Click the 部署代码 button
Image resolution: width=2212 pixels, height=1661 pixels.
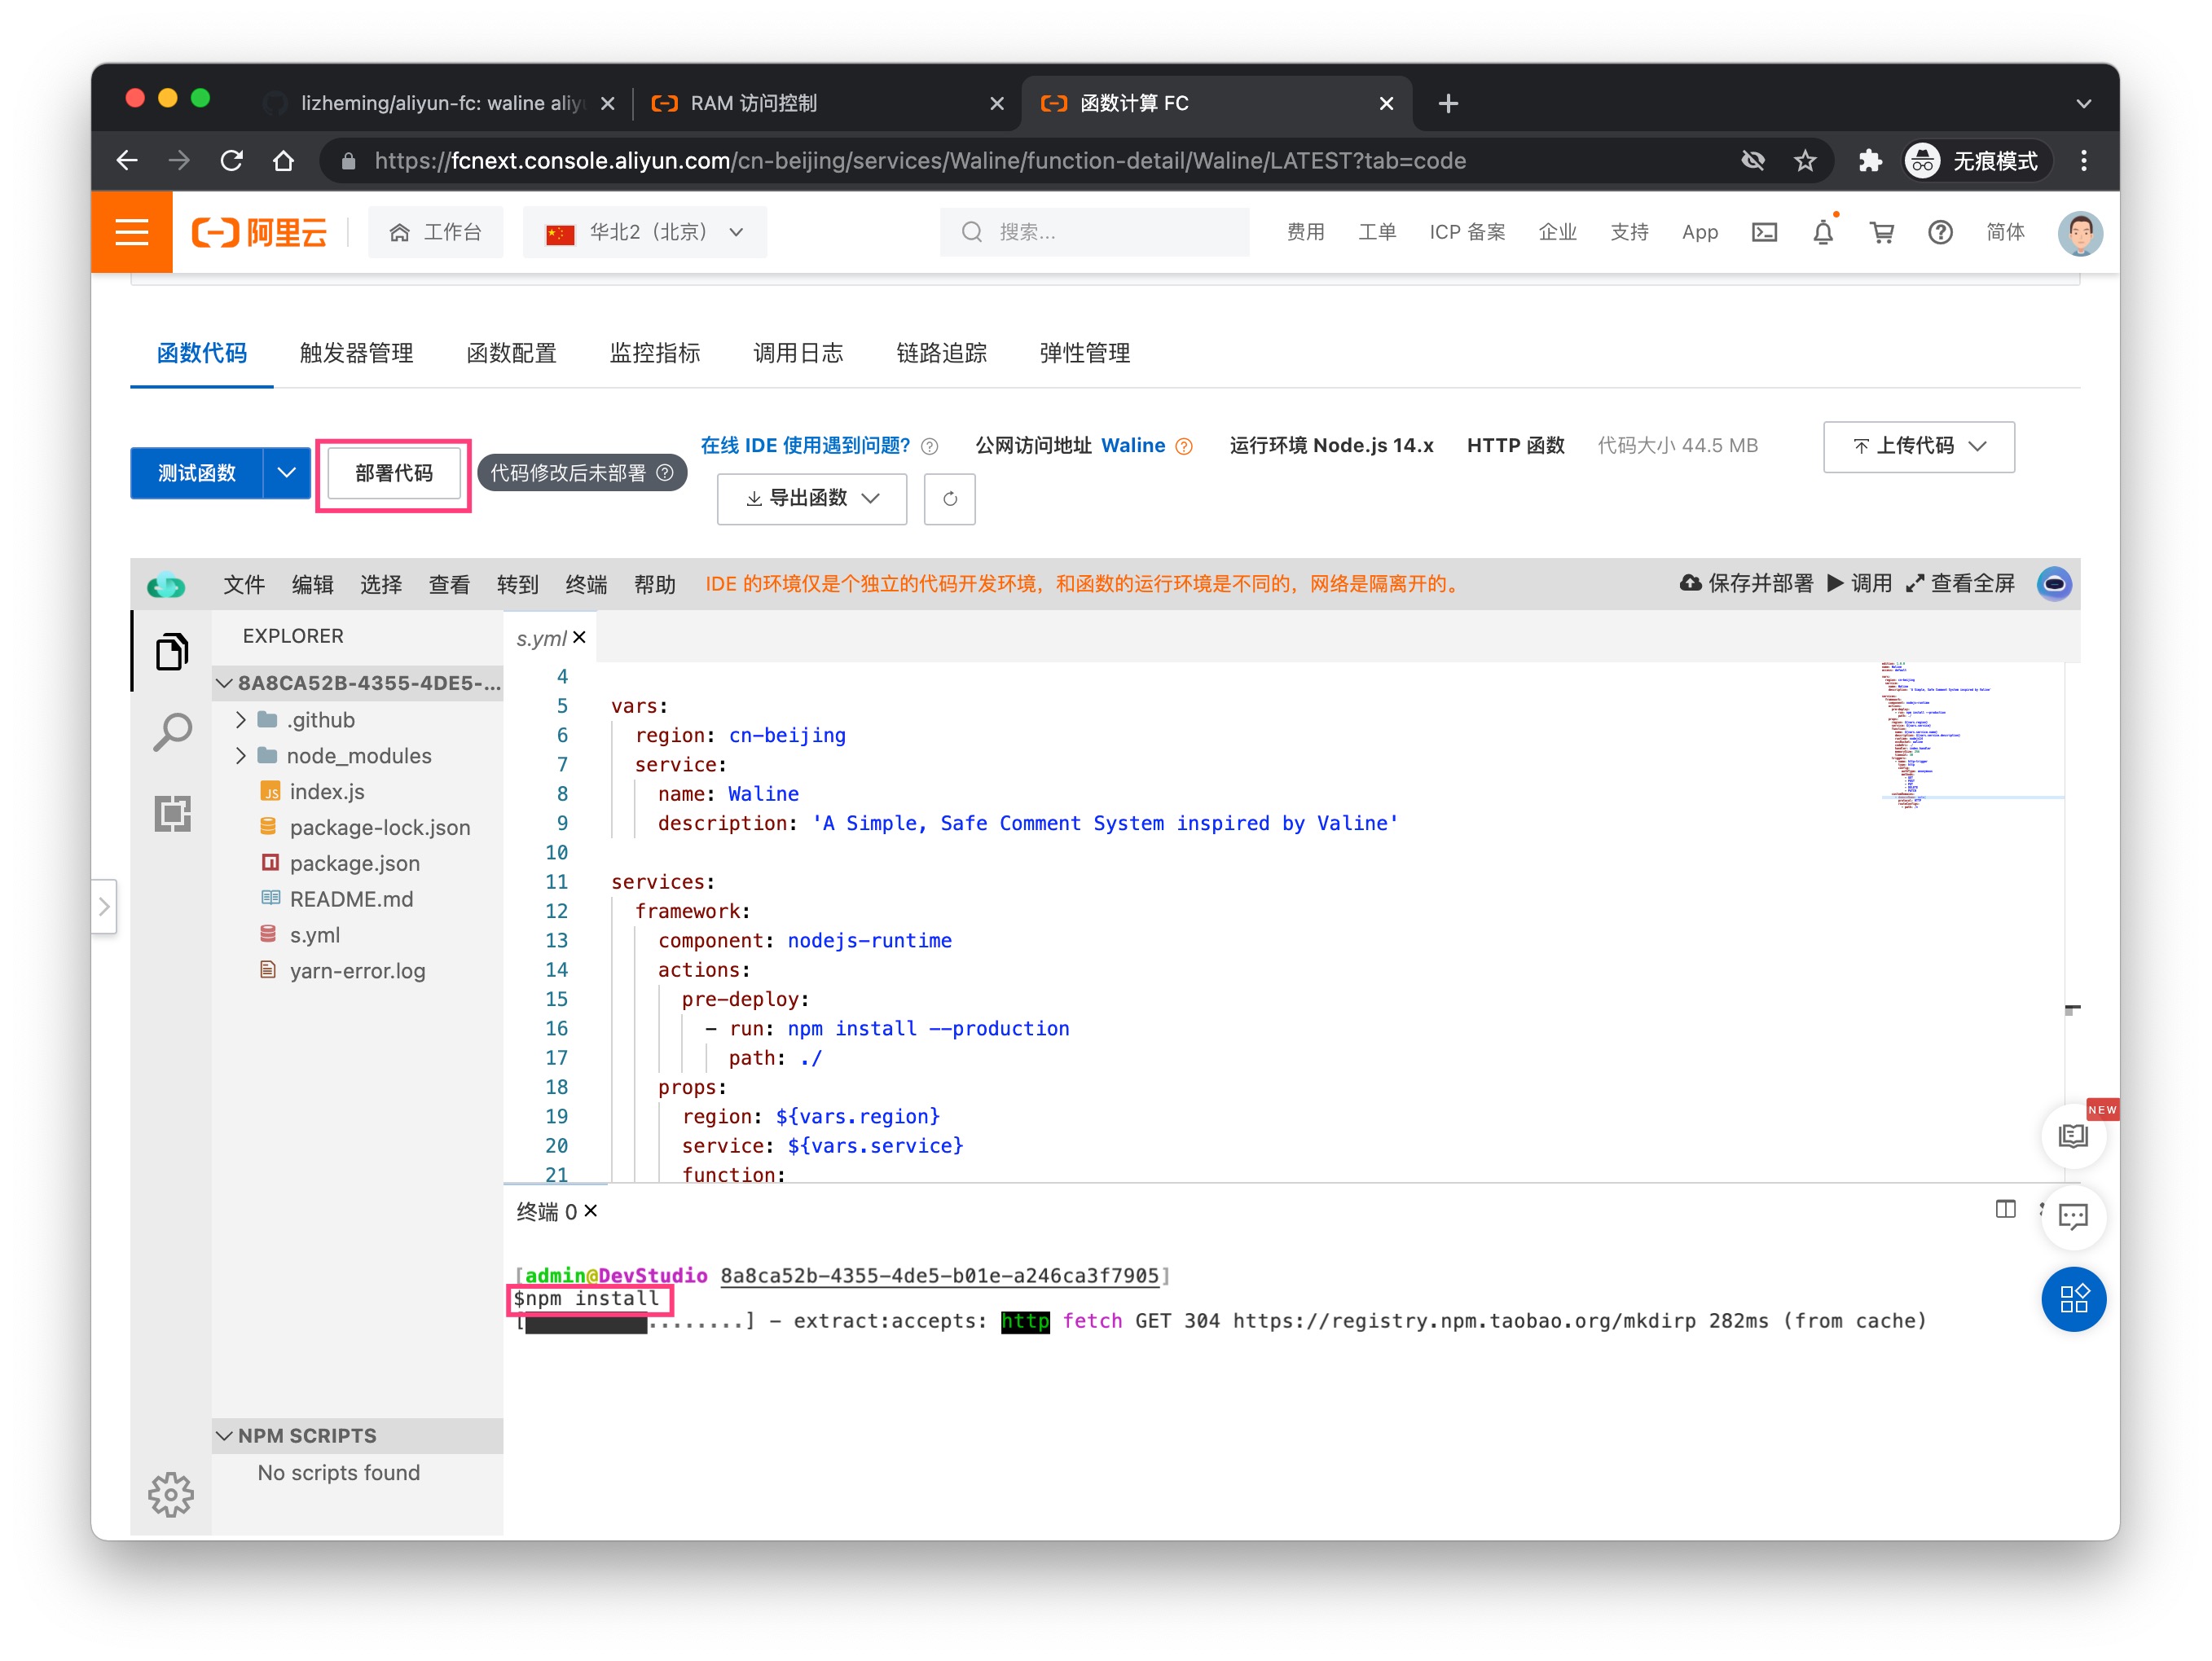click(394, 472)
